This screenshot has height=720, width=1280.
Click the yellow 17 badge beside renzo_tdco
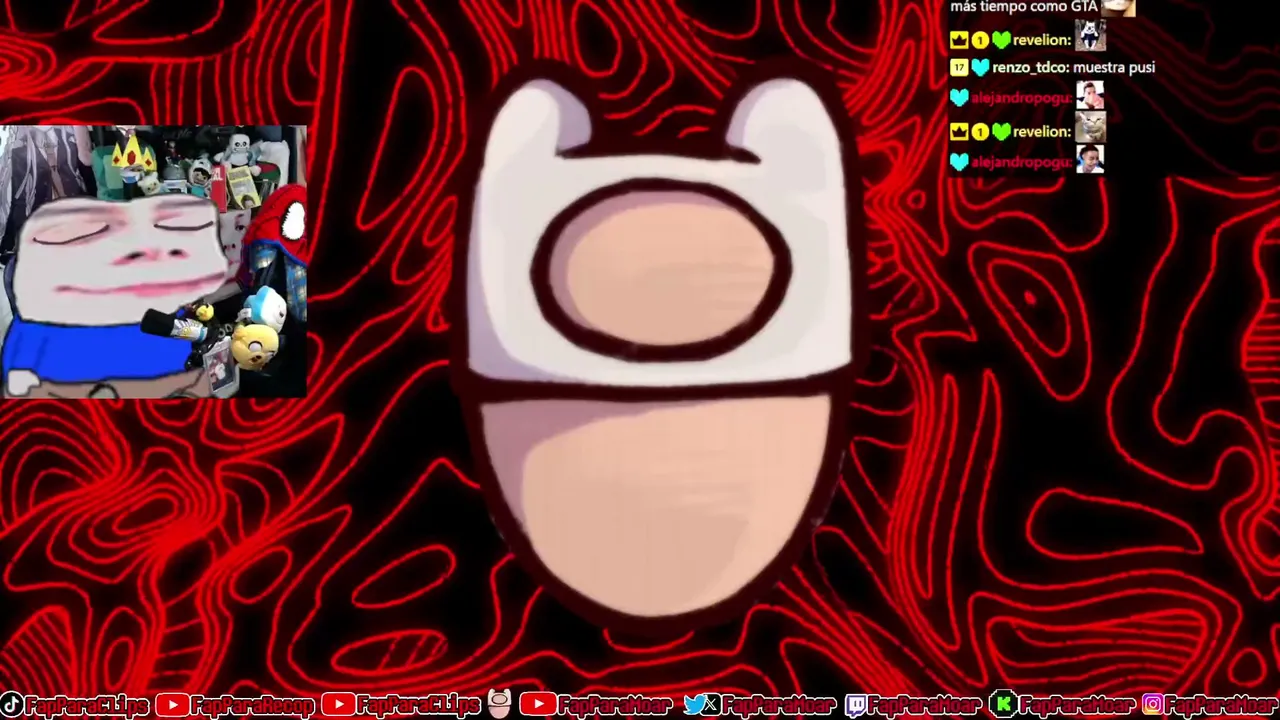point(959,67)
